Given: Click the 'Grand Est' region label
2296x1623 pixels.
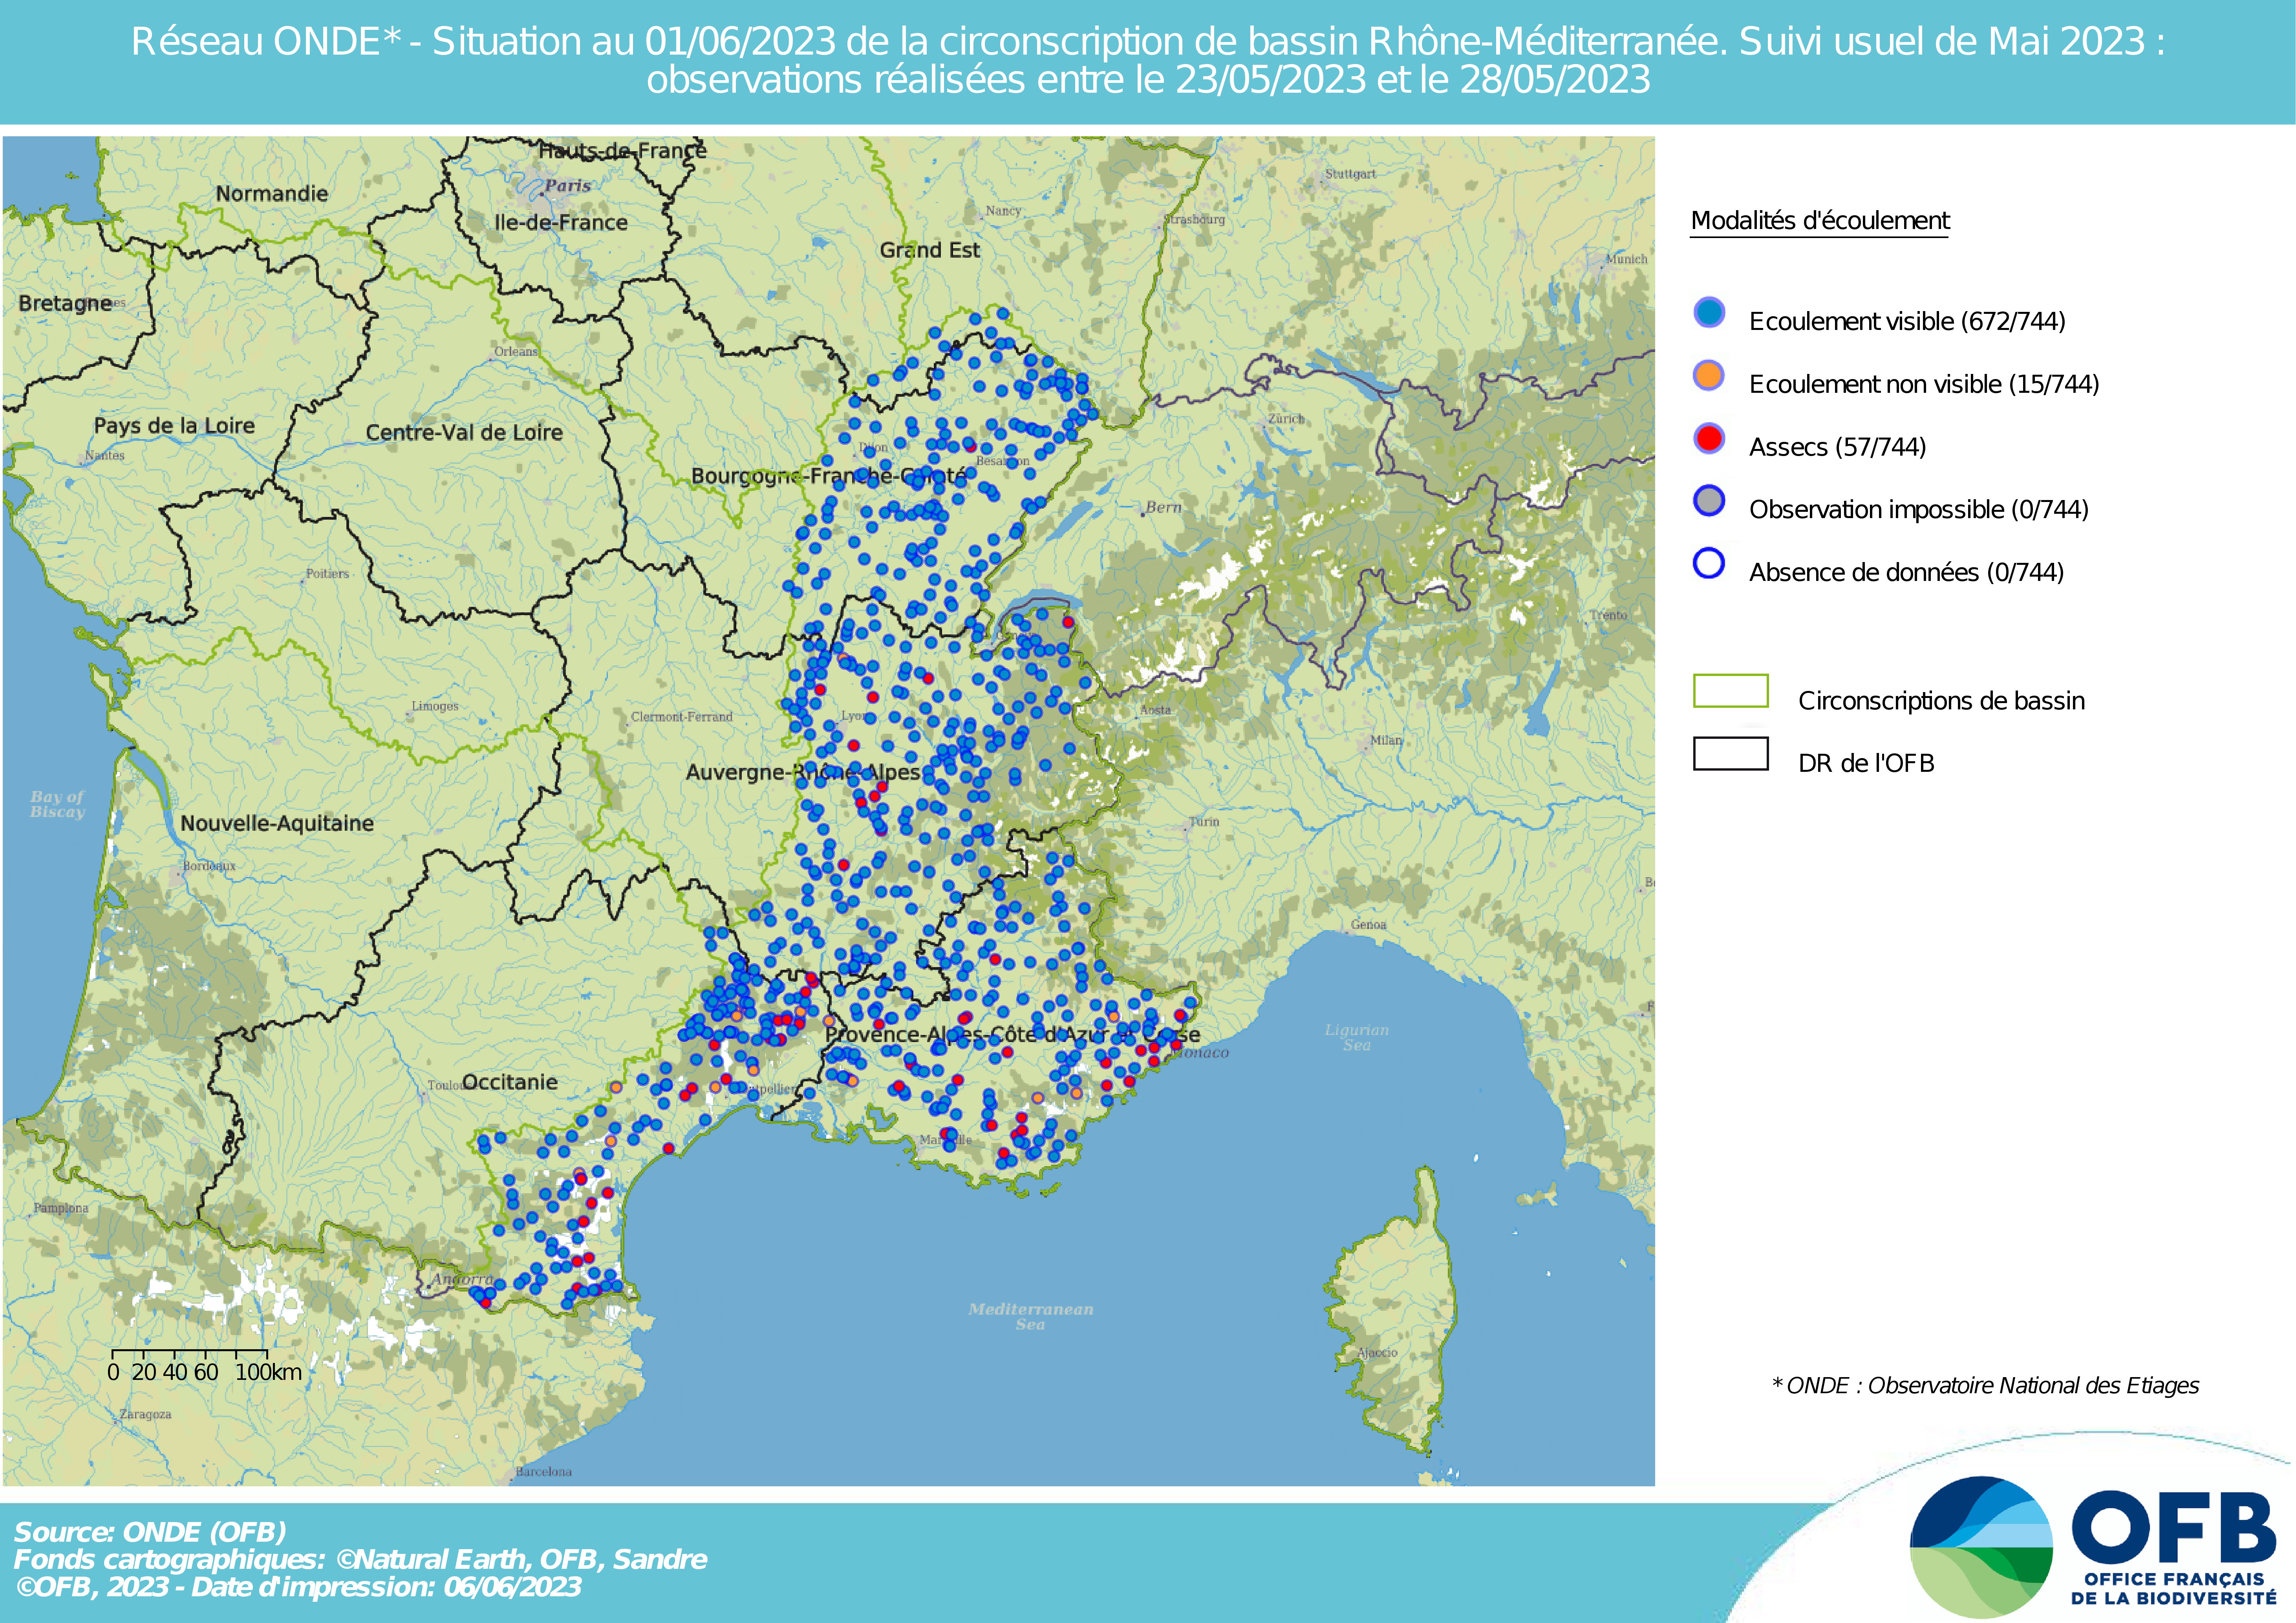Looking at the screenshot, I should point(930,250).
